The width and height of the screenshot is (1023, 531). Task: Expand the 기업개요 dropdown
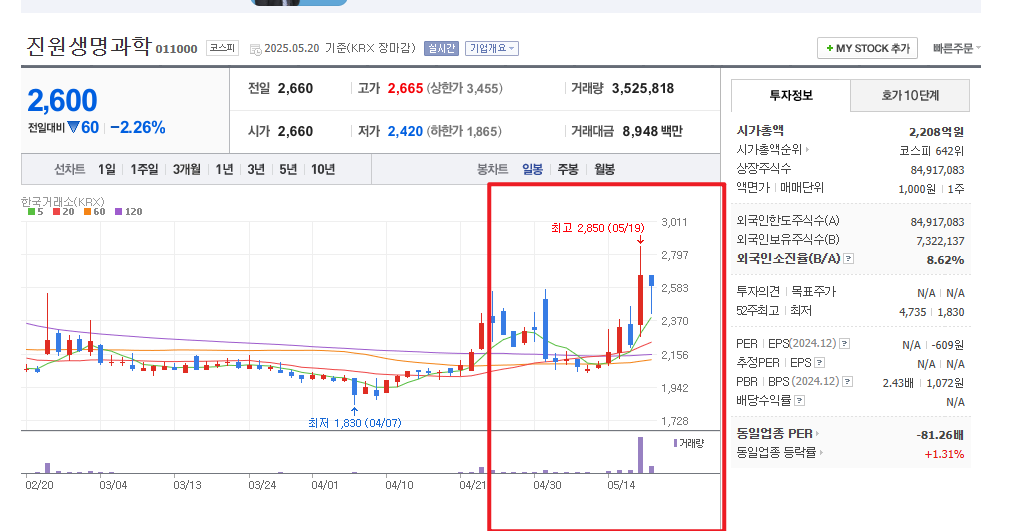click(492, 48)
